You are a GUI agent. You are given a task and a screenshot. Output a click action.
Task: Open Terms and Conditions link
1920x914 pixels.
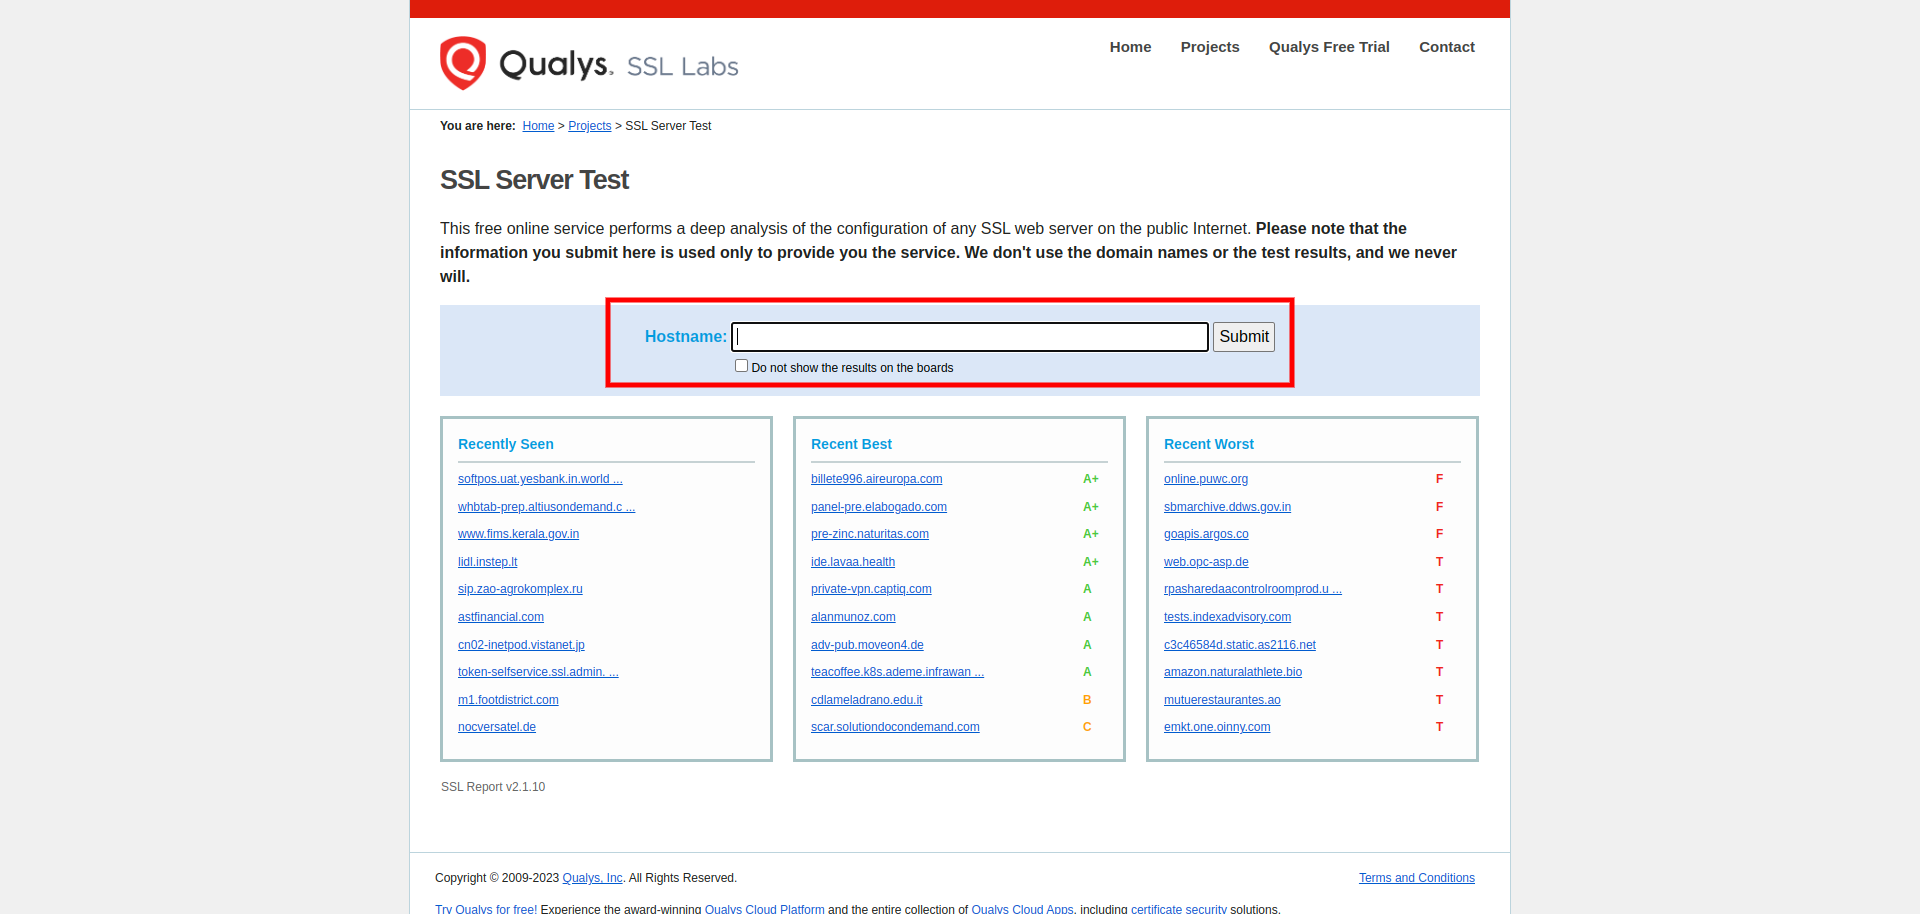(1416, 878)
